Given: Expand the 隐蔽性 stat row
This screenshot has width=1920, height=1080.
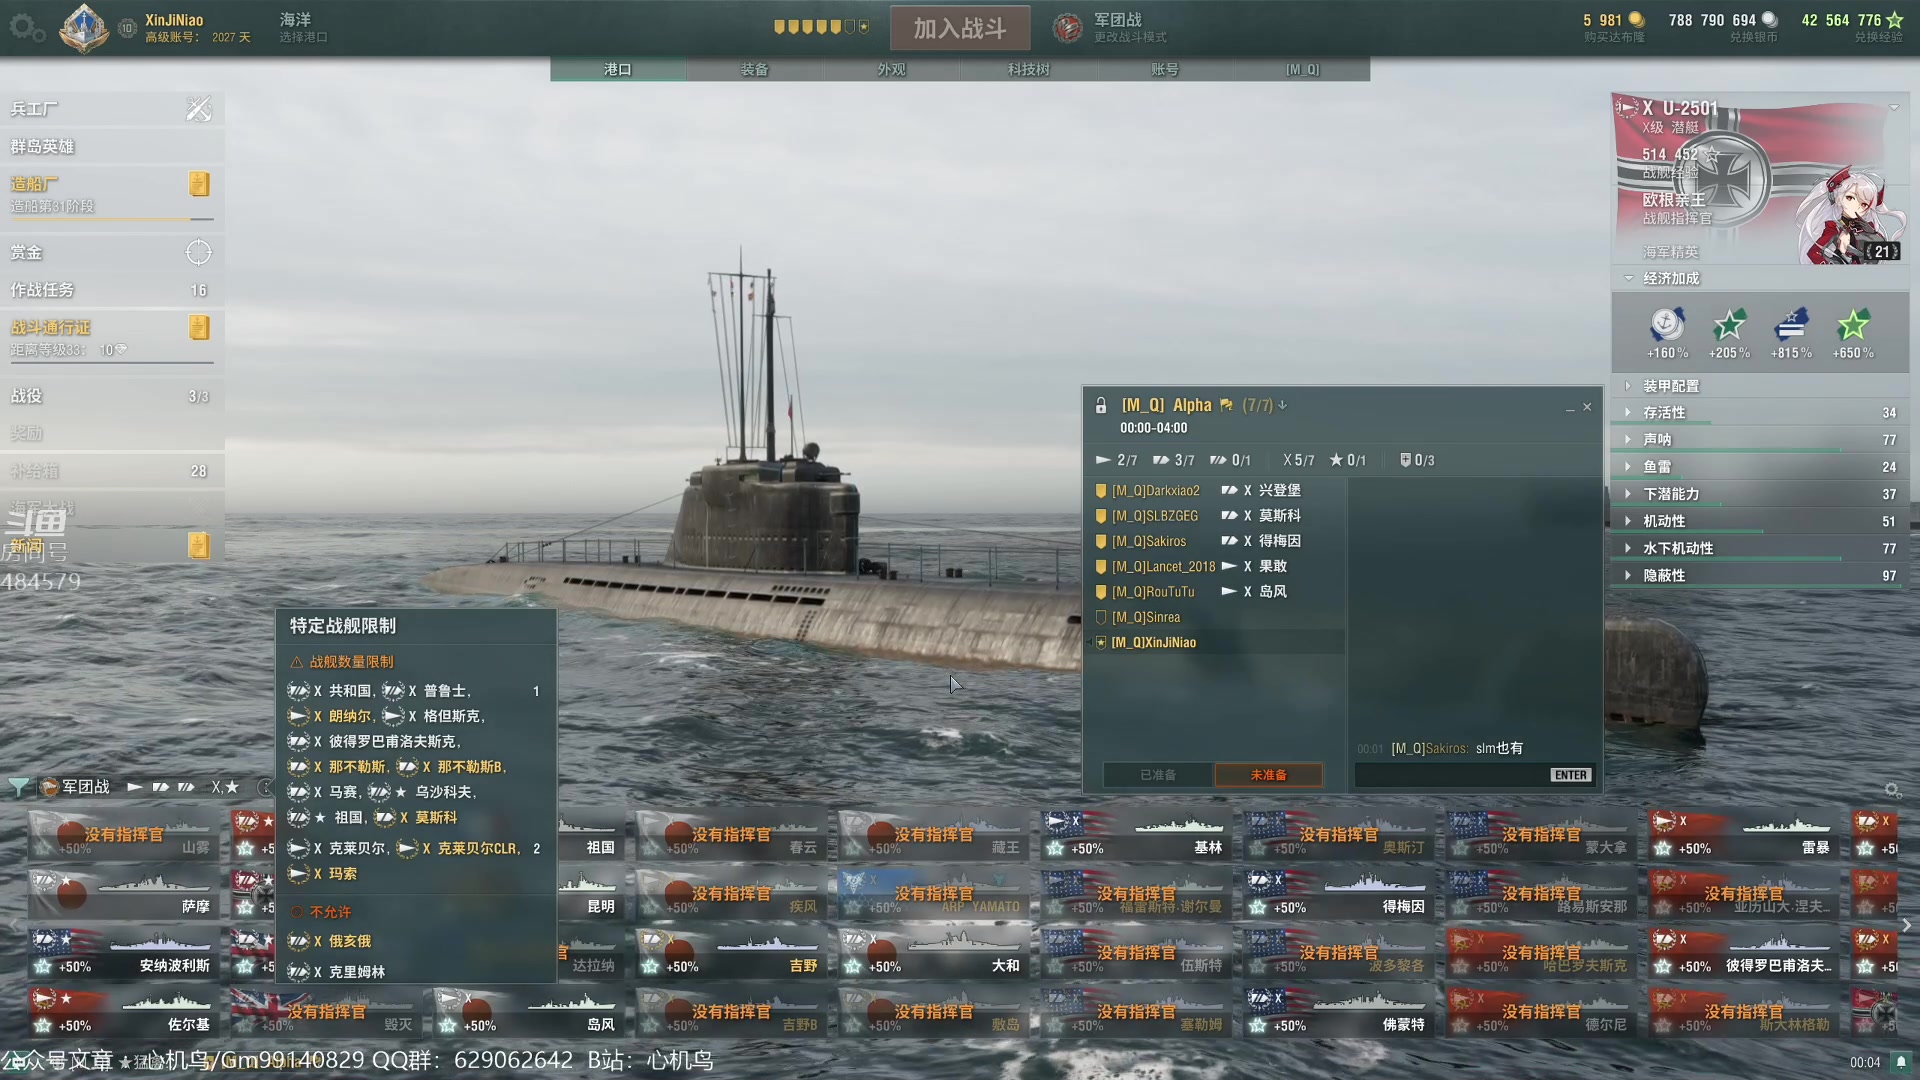Looking at the screenshot, I should pos(1760,575).
